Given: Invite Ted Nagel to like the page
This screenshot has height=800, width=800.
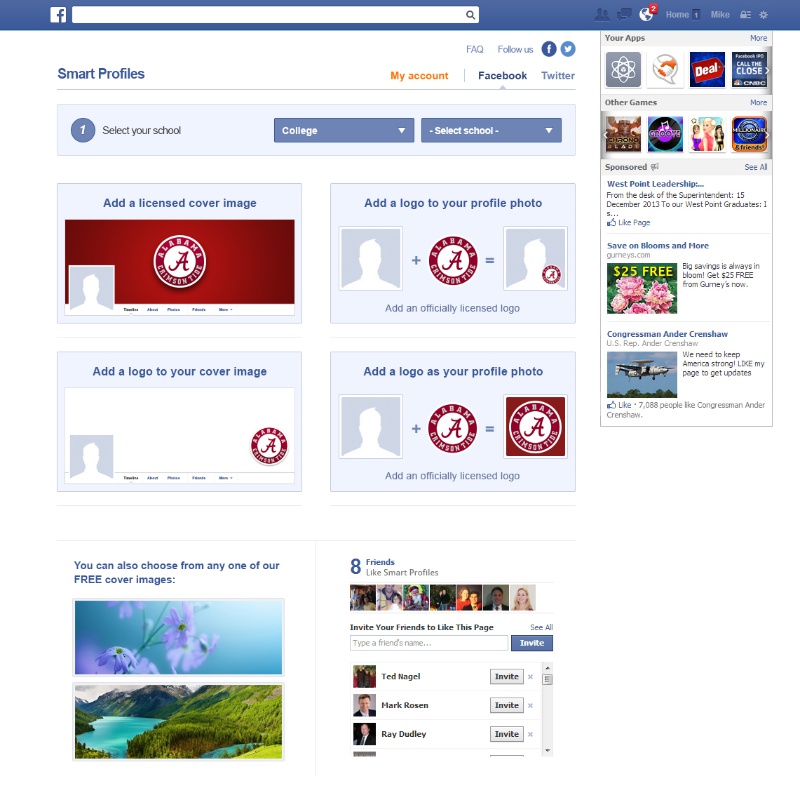Looking at the screenshot, I should (506, 676).
